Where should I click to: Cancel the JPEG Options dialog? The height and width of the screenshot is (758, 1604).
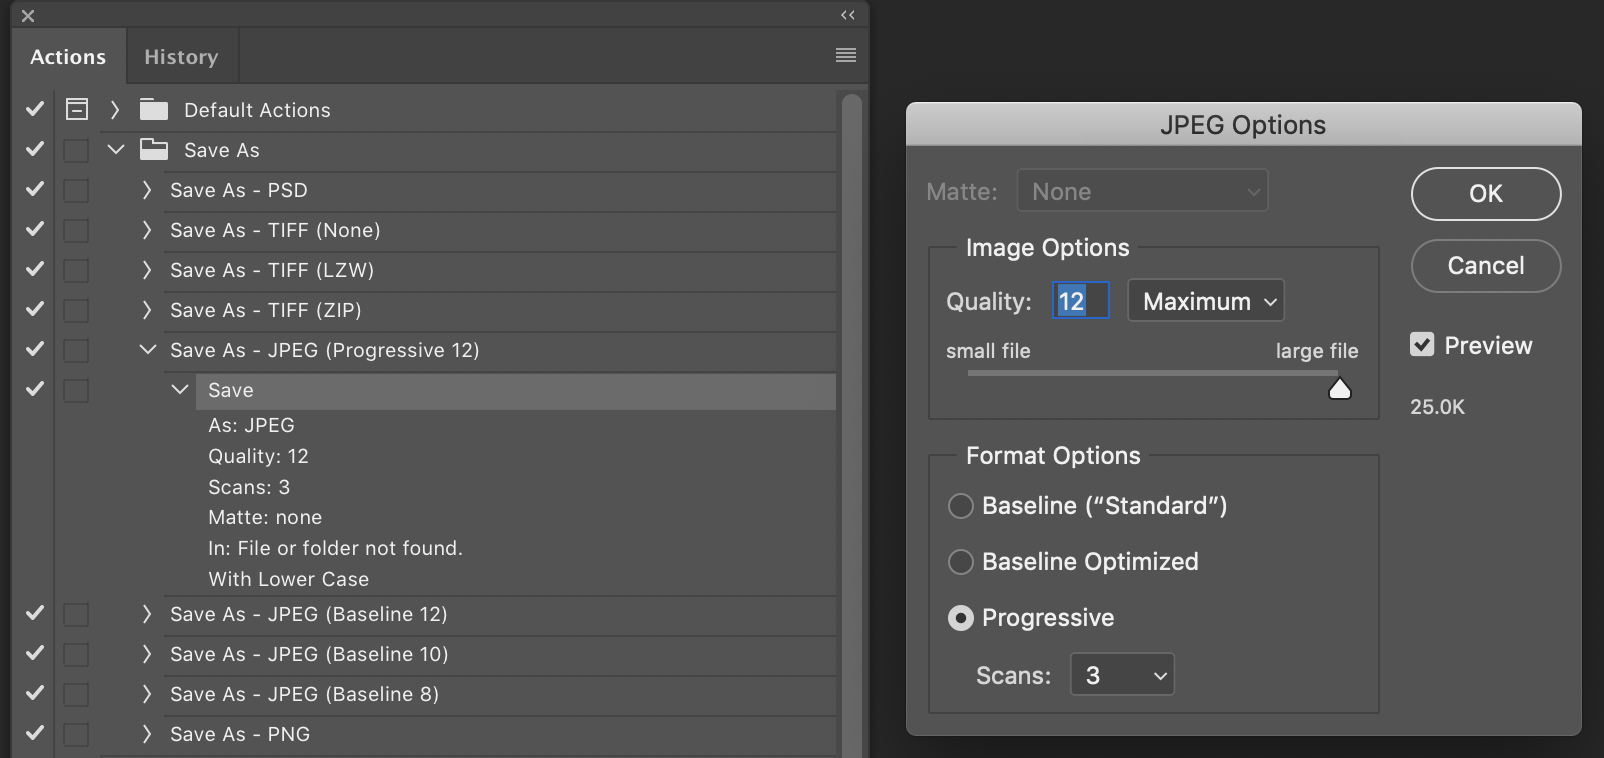click(x=1485, y=266)
